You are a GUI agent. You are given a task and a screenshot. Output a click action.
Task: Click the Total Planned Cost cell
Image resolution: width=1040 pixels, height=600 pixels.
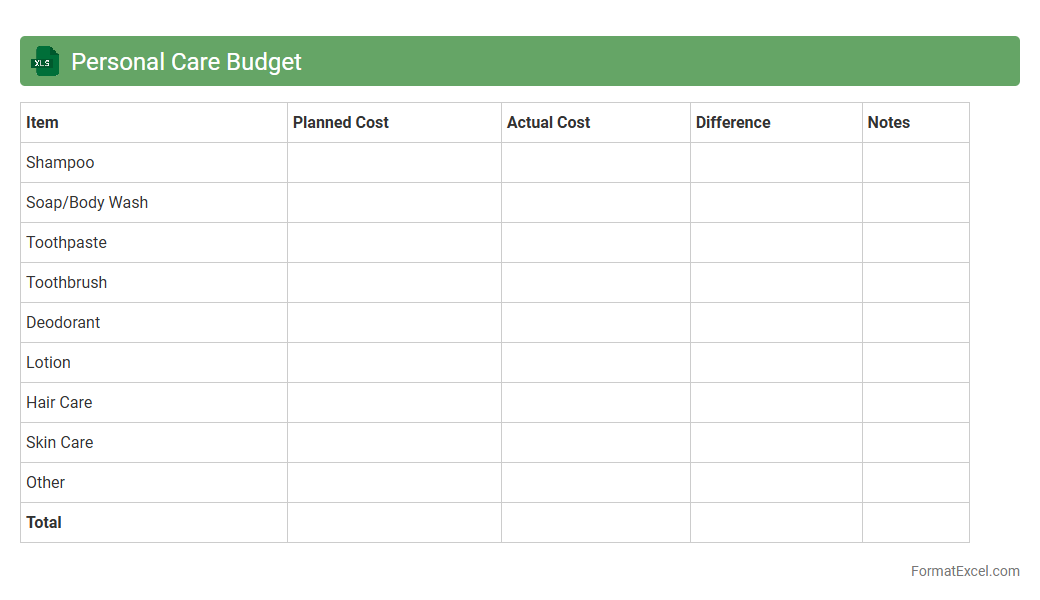(x=394, y=523)
